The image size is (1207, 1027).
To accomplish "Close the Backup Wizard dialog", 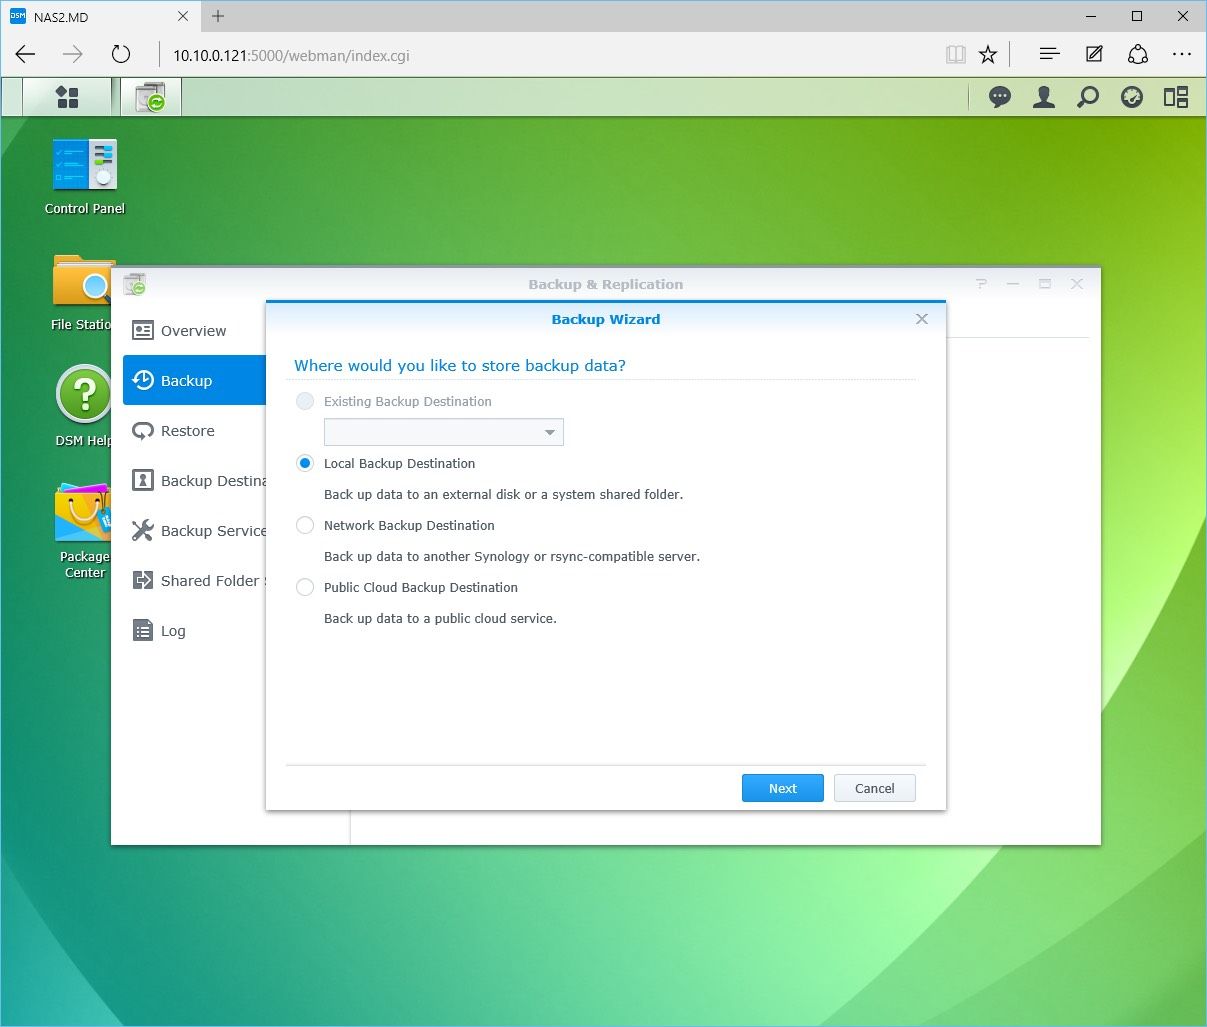I will (x=922, y=319).
